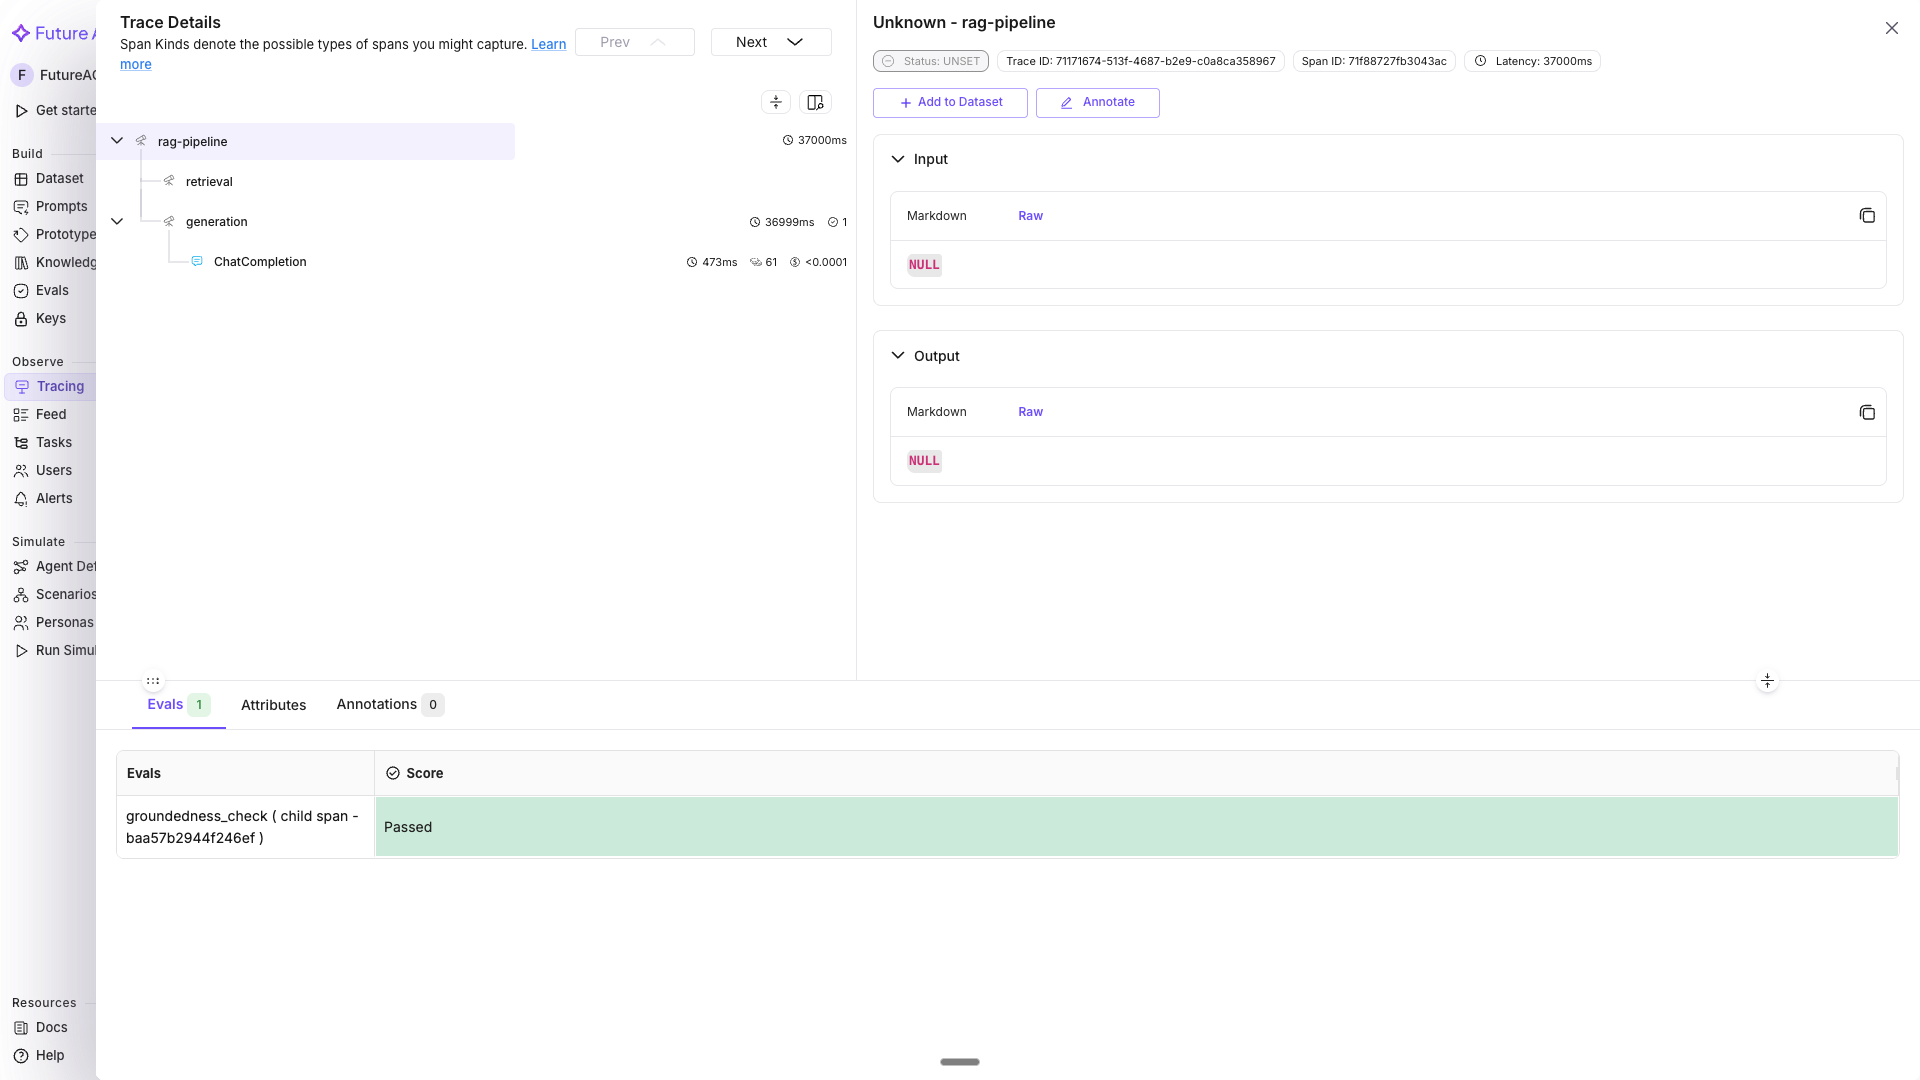Collapse the rag-pipeline span chevron
Viewport: 1920px width, 1080px height.
click(x=117, y=140)
